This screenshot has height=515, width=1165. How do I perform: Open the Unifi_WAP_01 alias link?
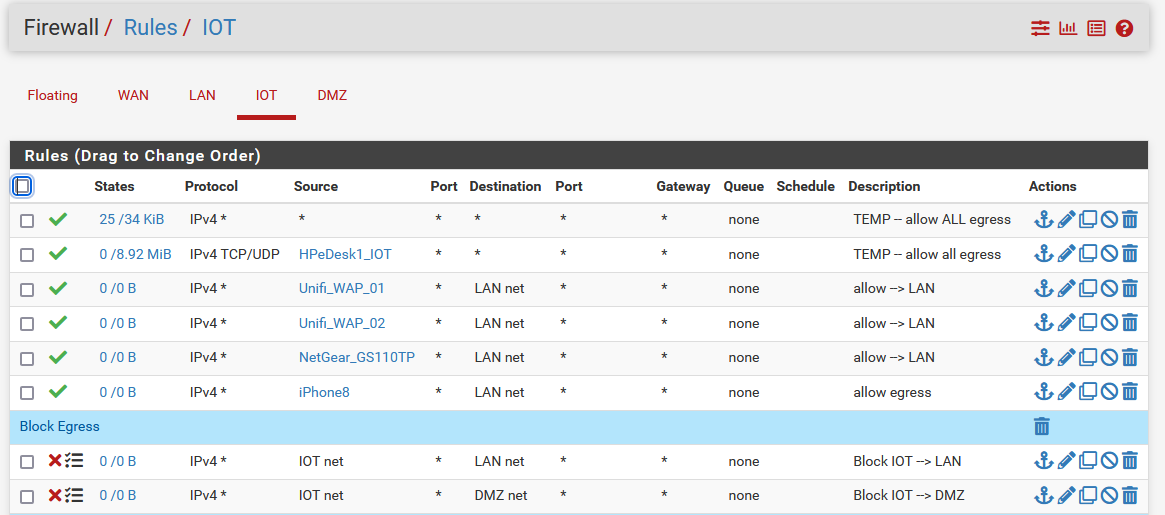(x=342, y=288)
